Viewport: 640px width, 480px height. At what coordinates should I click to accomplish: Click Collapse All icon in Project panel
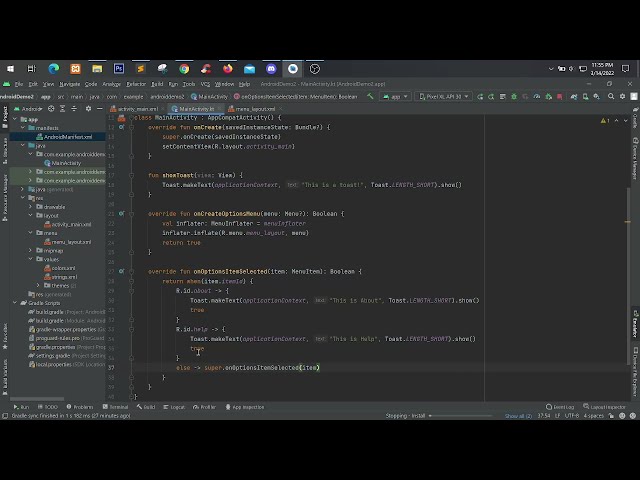(74, 109)
